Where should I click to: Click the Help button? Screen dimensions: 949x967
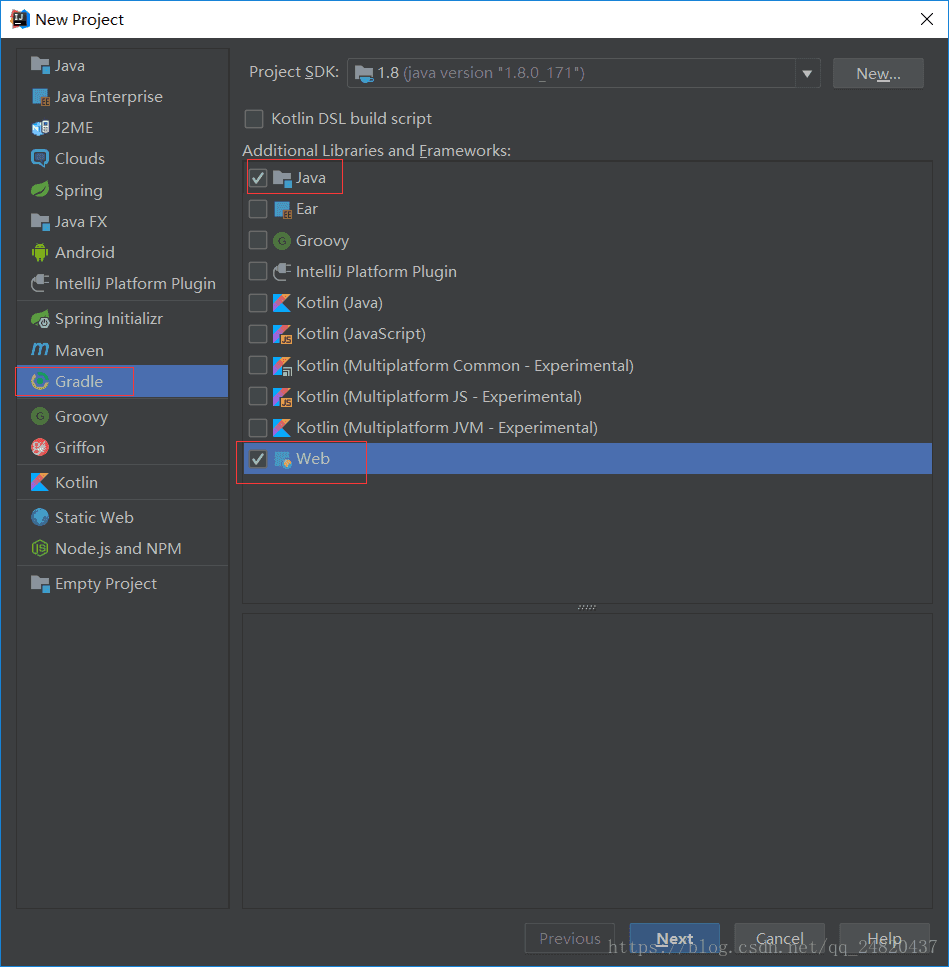(884, 938)
